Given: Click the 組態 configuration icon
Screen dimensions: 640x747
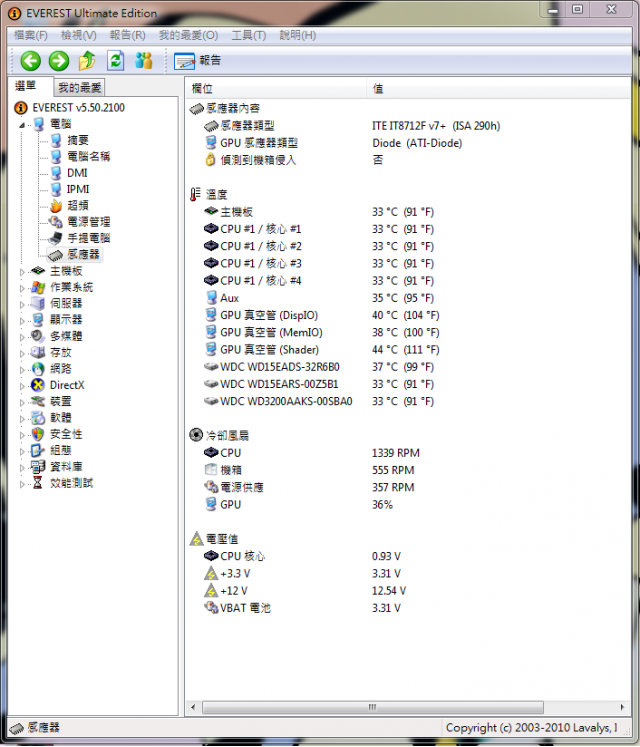Looking at the screenshot, I should click(x=38, y=450).
